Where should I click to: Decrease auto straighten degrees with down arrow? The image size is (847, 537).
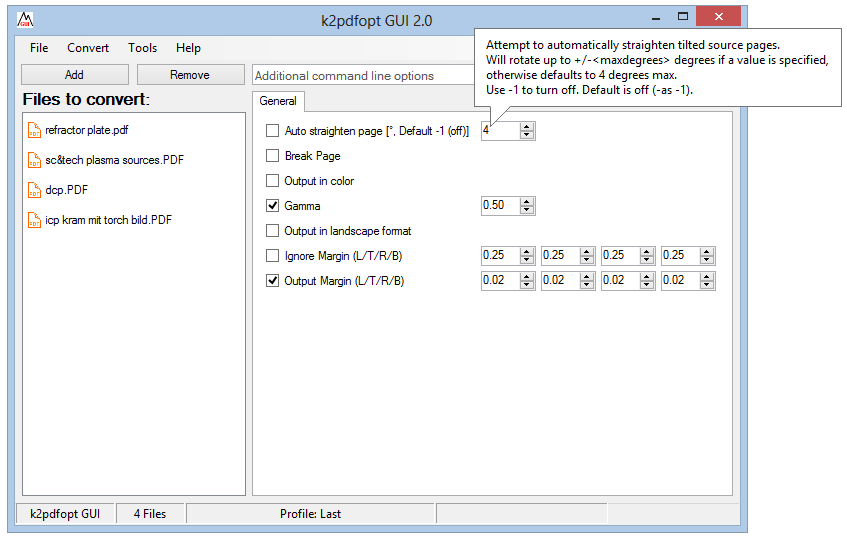(527, 135)
